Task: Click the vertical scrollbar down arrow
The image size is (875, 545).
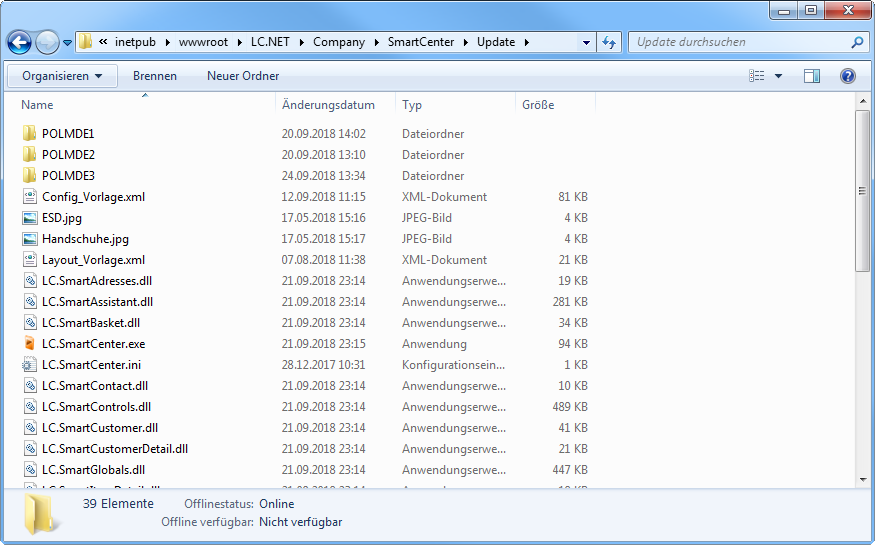Action: [864, 480]
